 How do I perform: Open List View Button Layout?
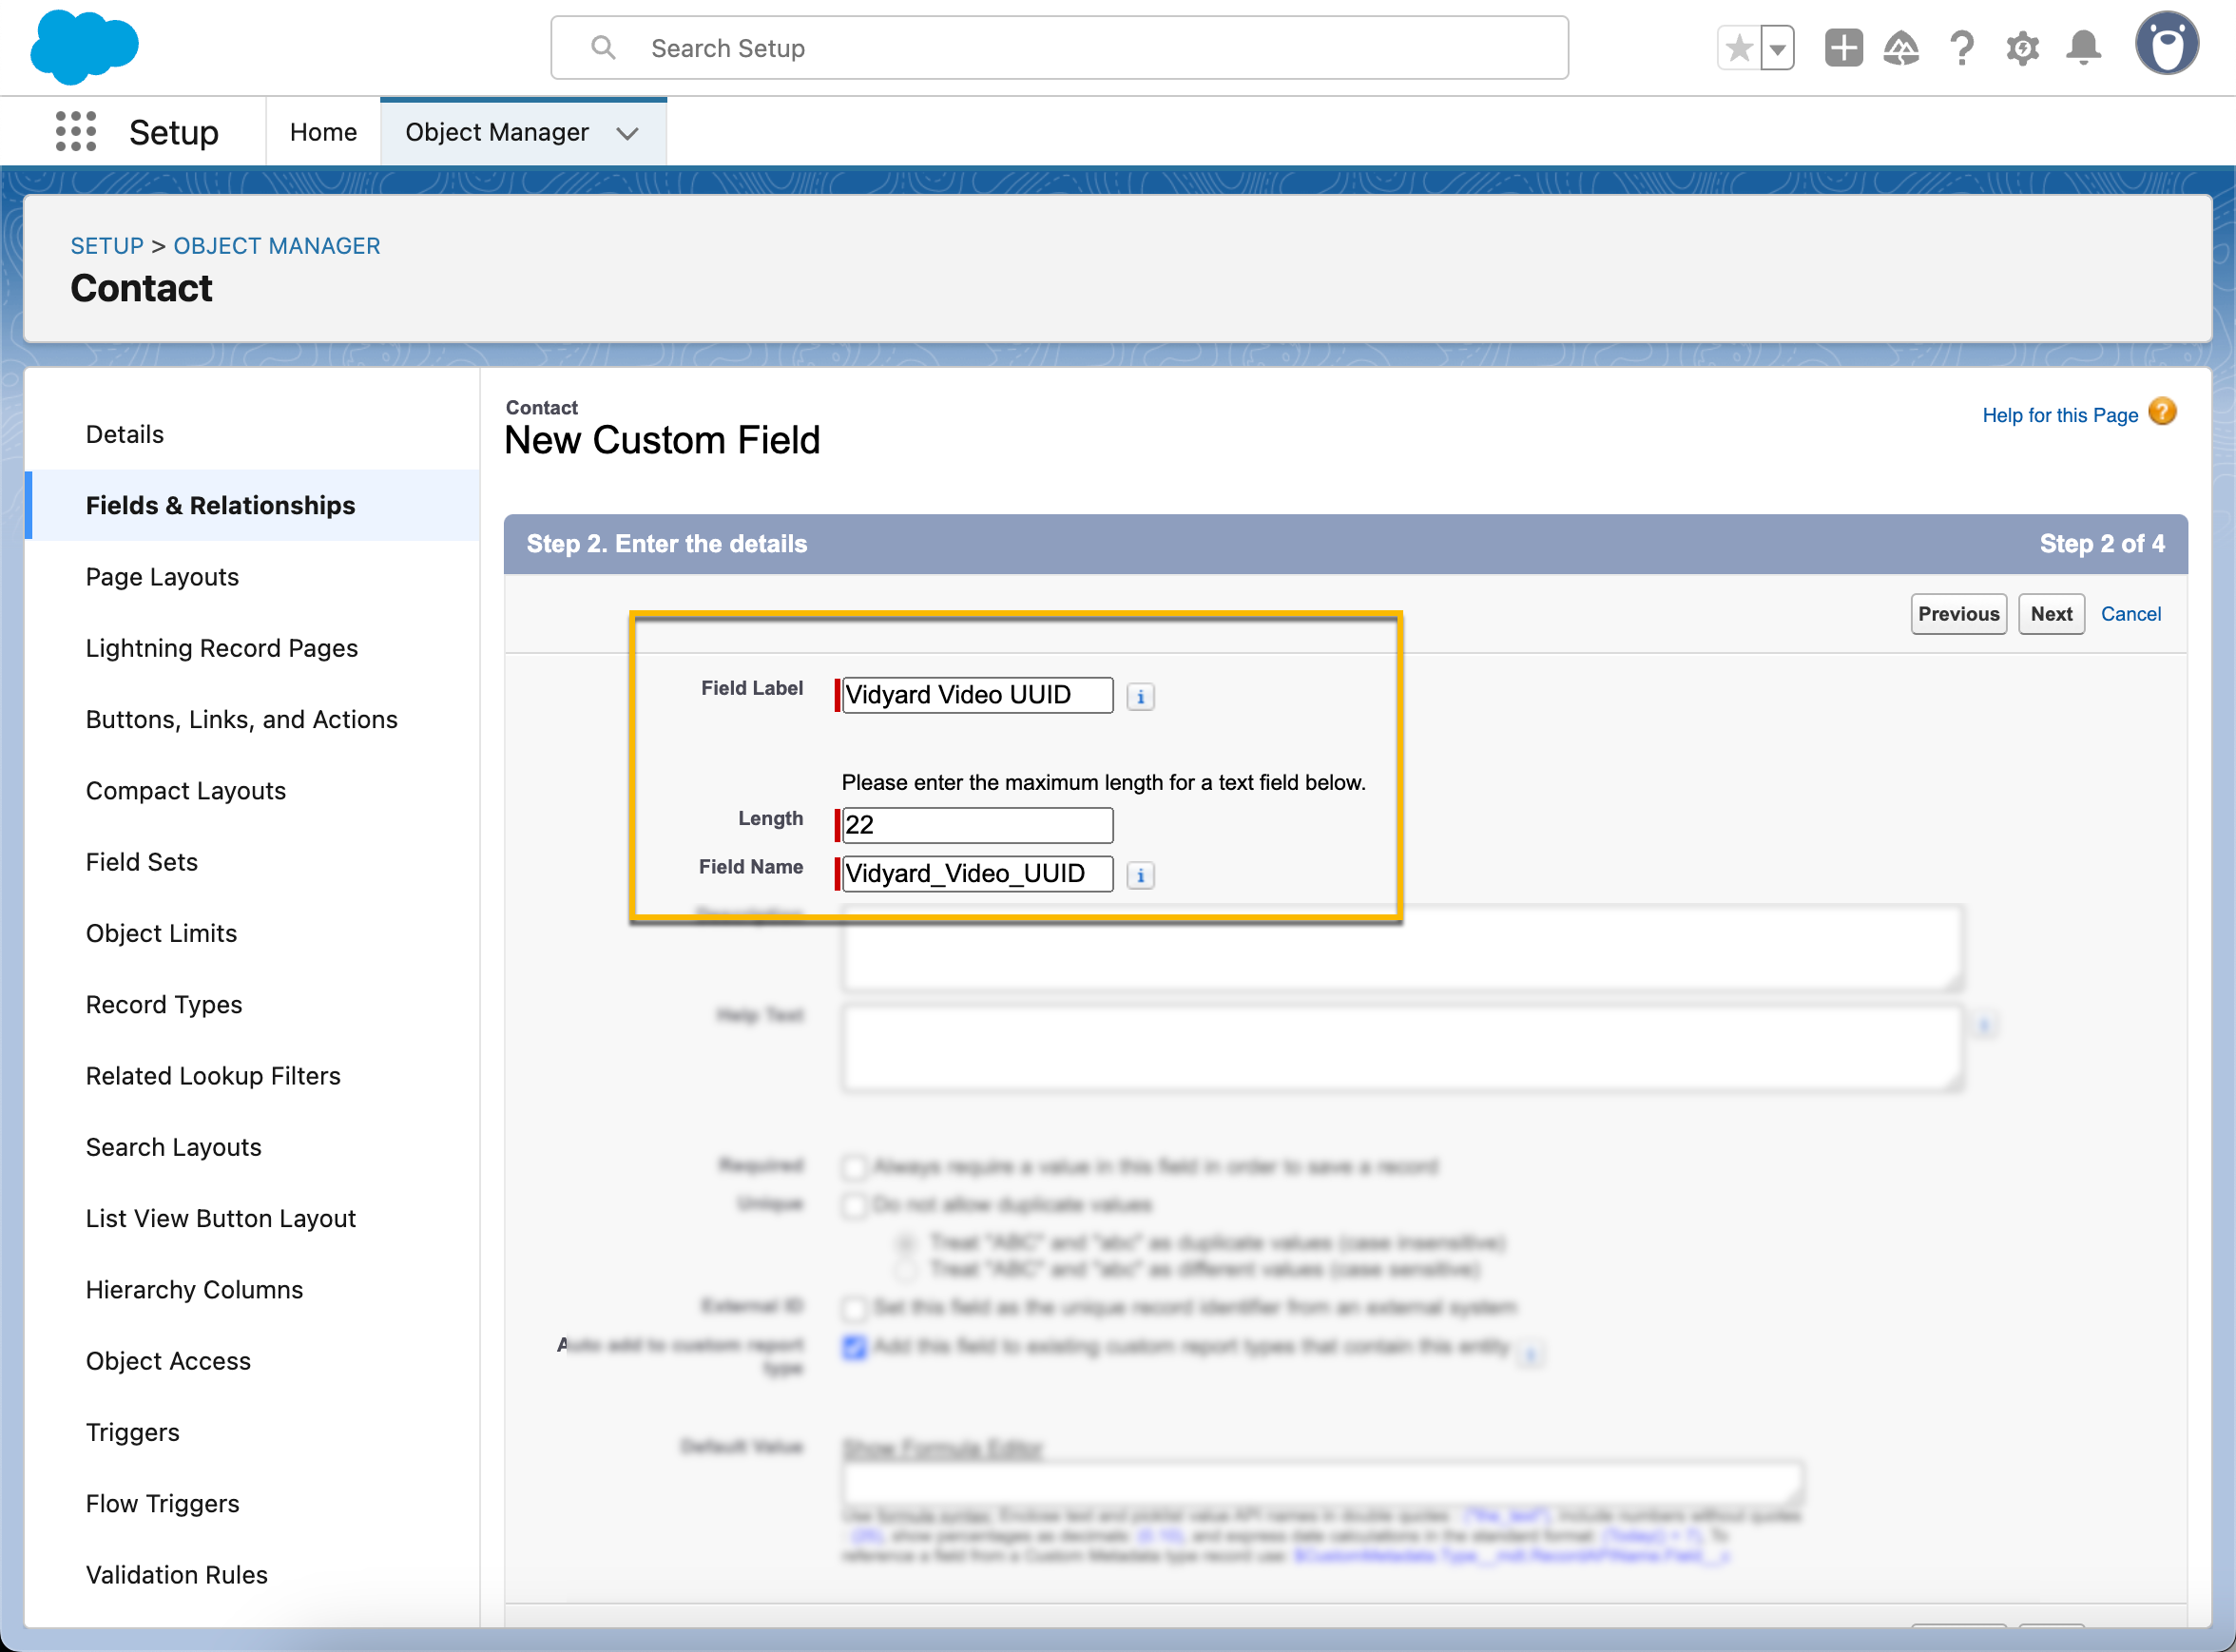252,1218
